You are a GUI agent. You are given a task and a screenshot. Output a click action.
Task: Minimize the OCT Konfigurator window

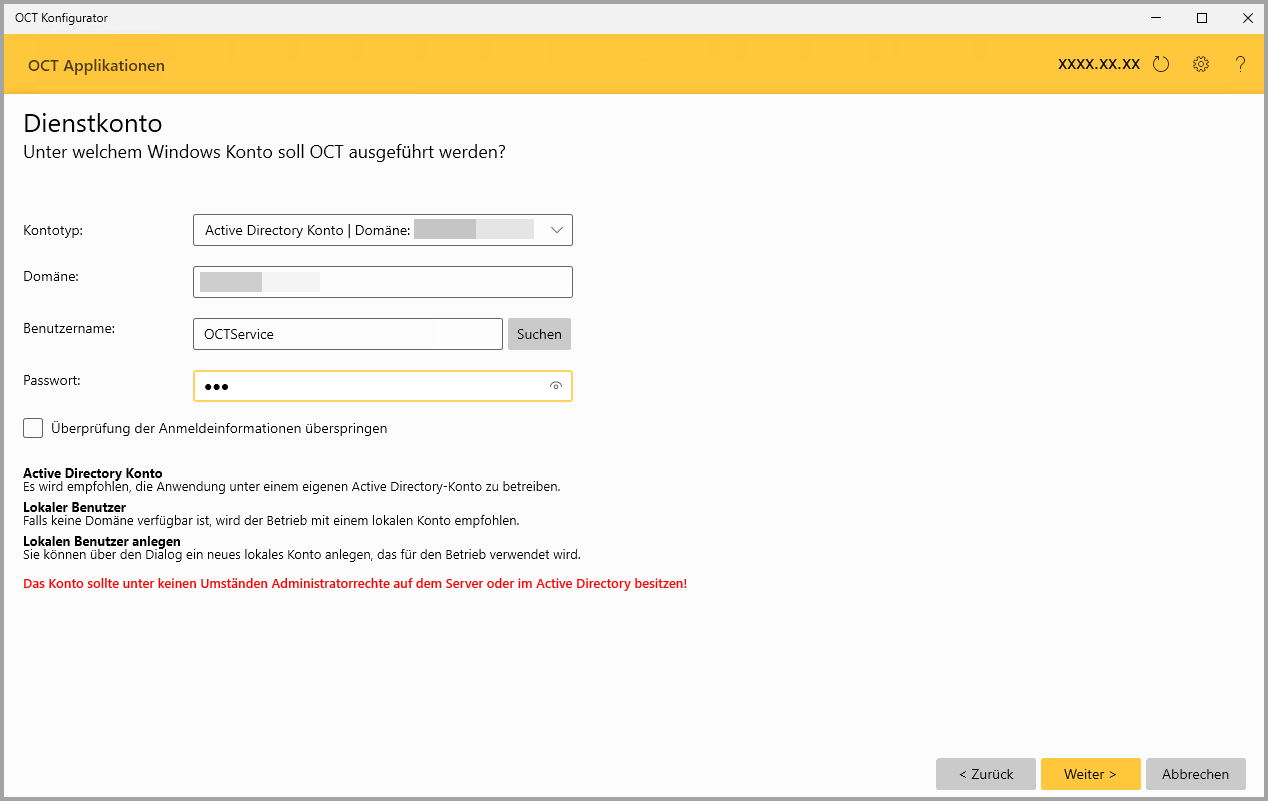pos(1156,17)
